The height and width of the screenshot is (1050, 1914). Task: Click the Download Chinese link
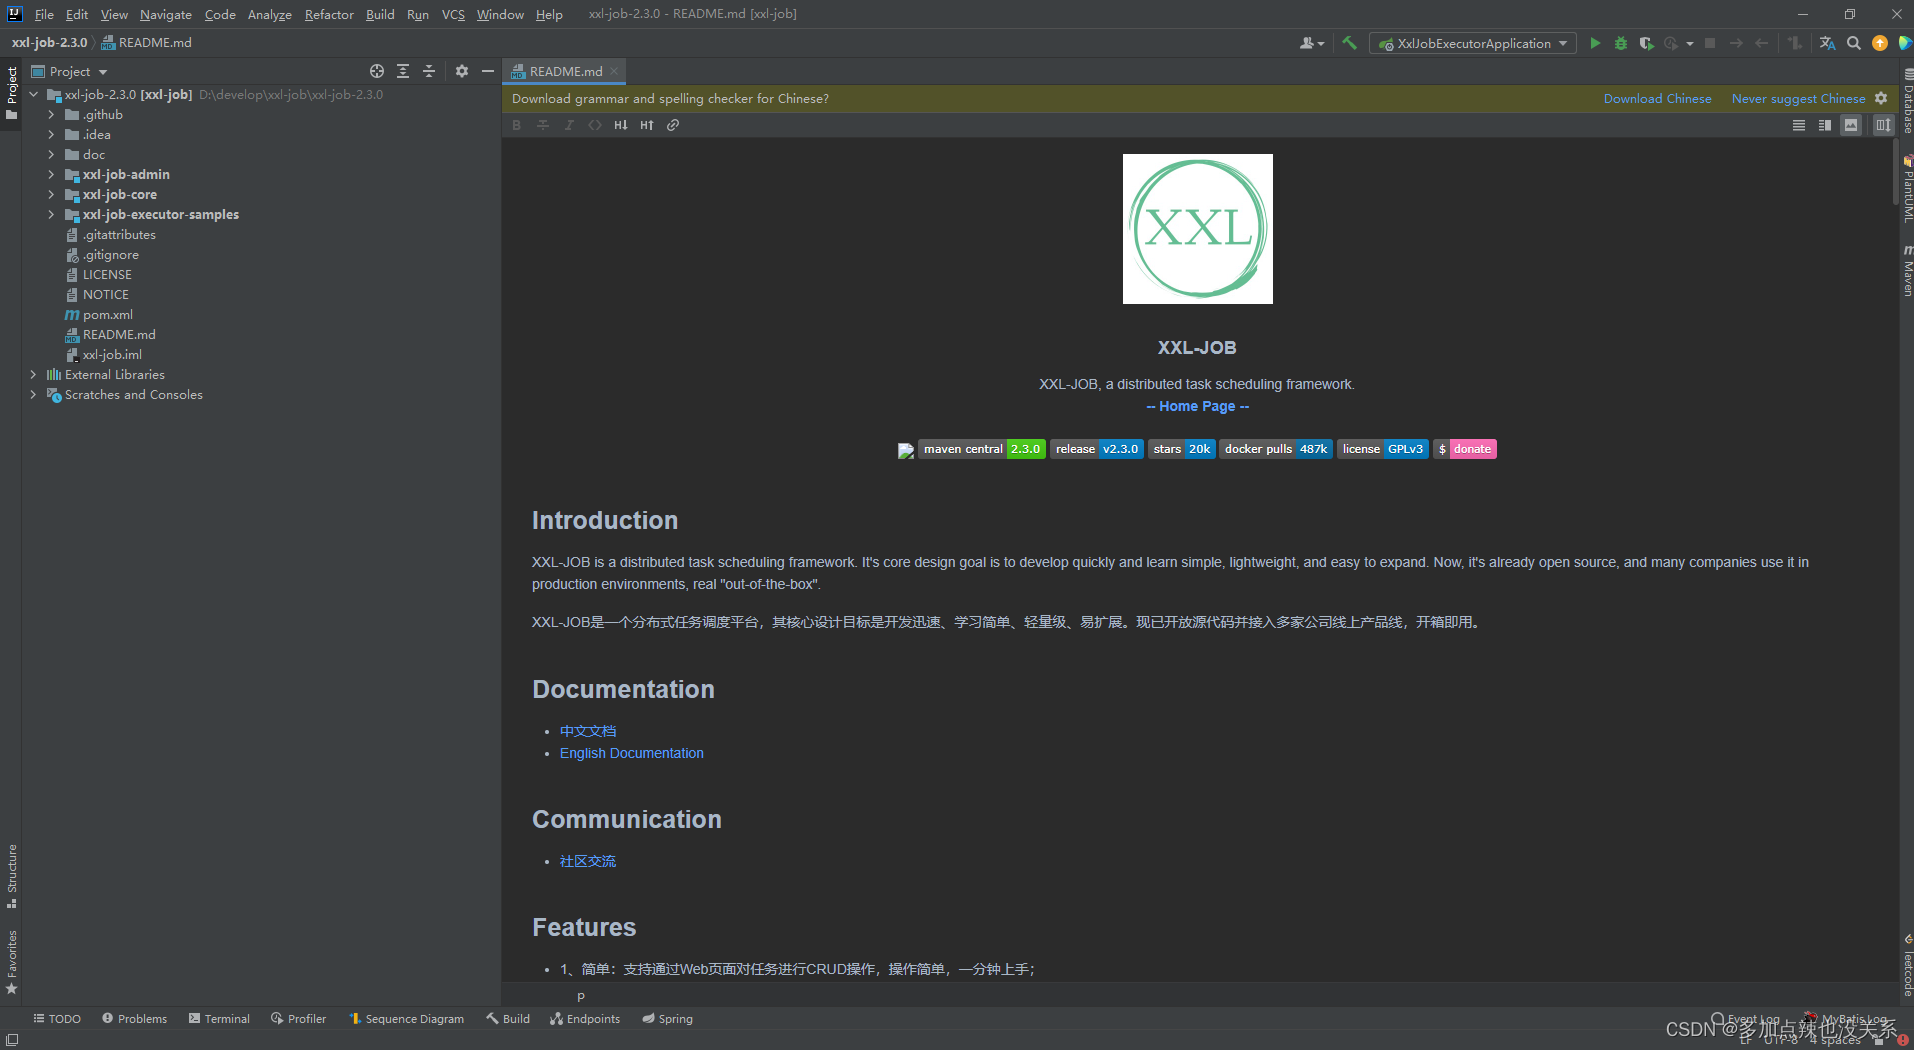[1657, 98]
